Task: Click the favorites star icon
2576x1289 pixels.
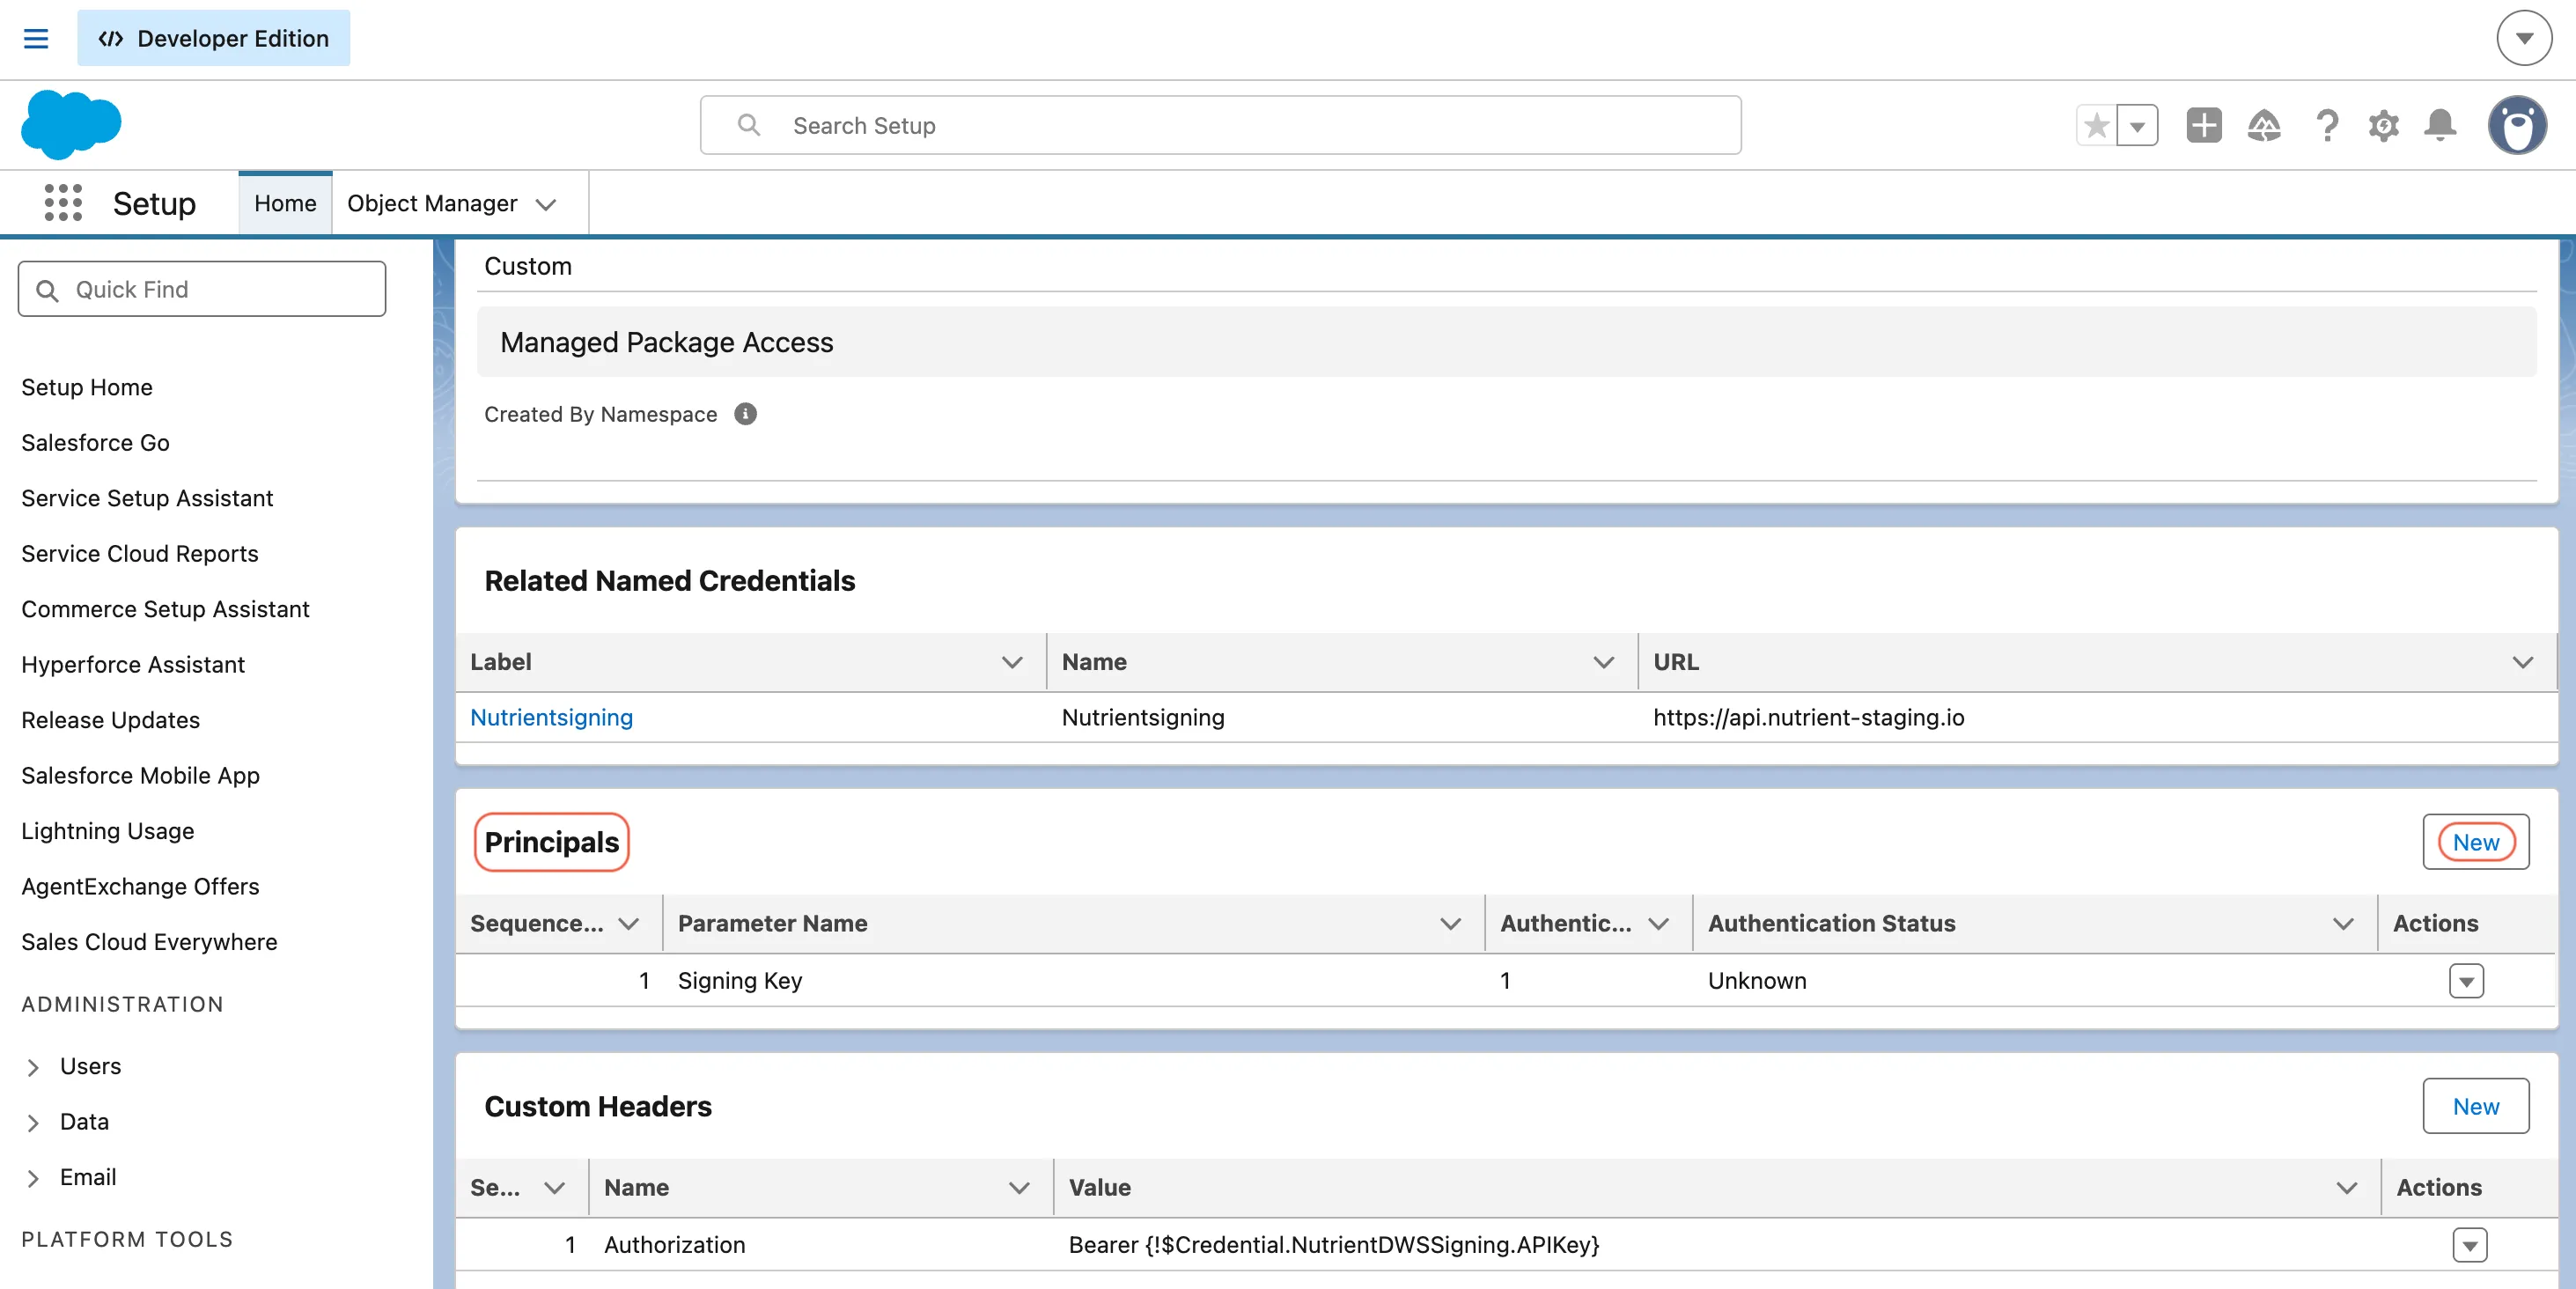Action: click(2097, 126)
